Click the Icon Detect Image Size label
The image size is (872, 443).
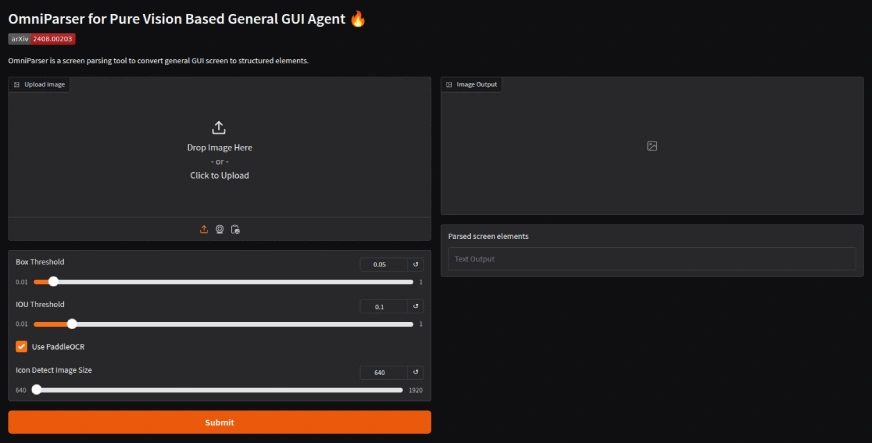click(54, 370)
